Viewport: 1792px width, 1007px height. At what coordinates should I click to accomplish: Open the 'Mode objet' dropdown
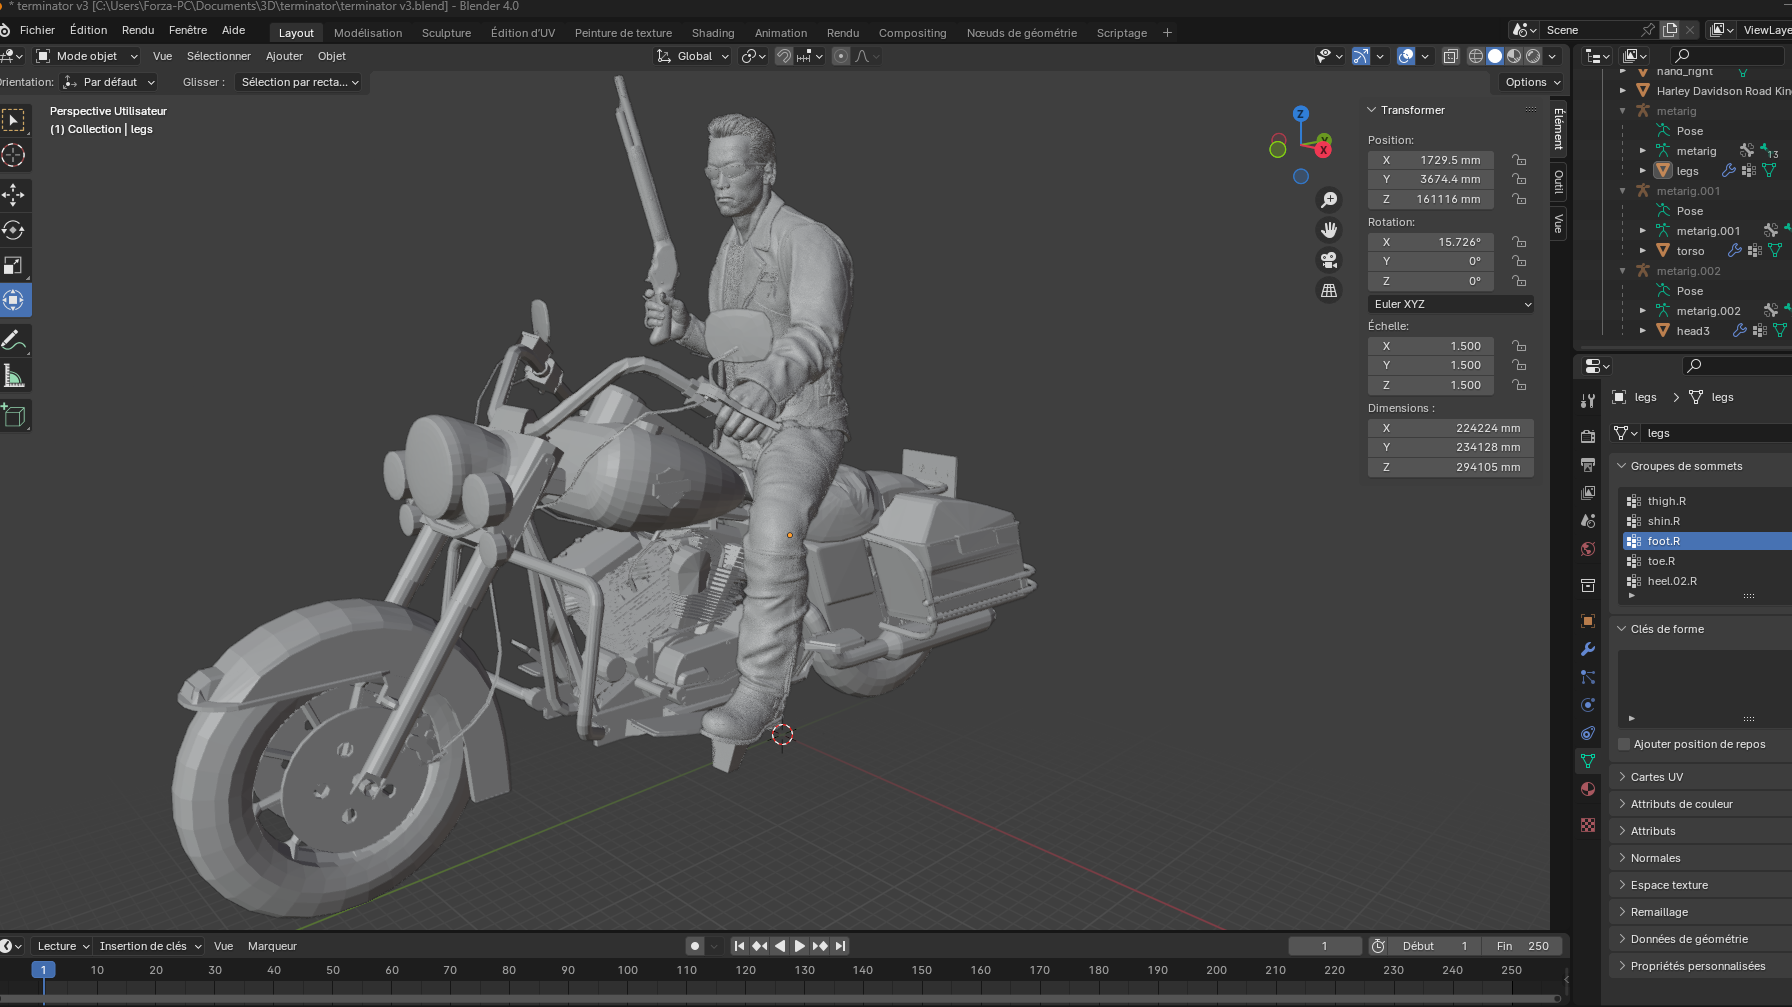(x=87, y=56)
